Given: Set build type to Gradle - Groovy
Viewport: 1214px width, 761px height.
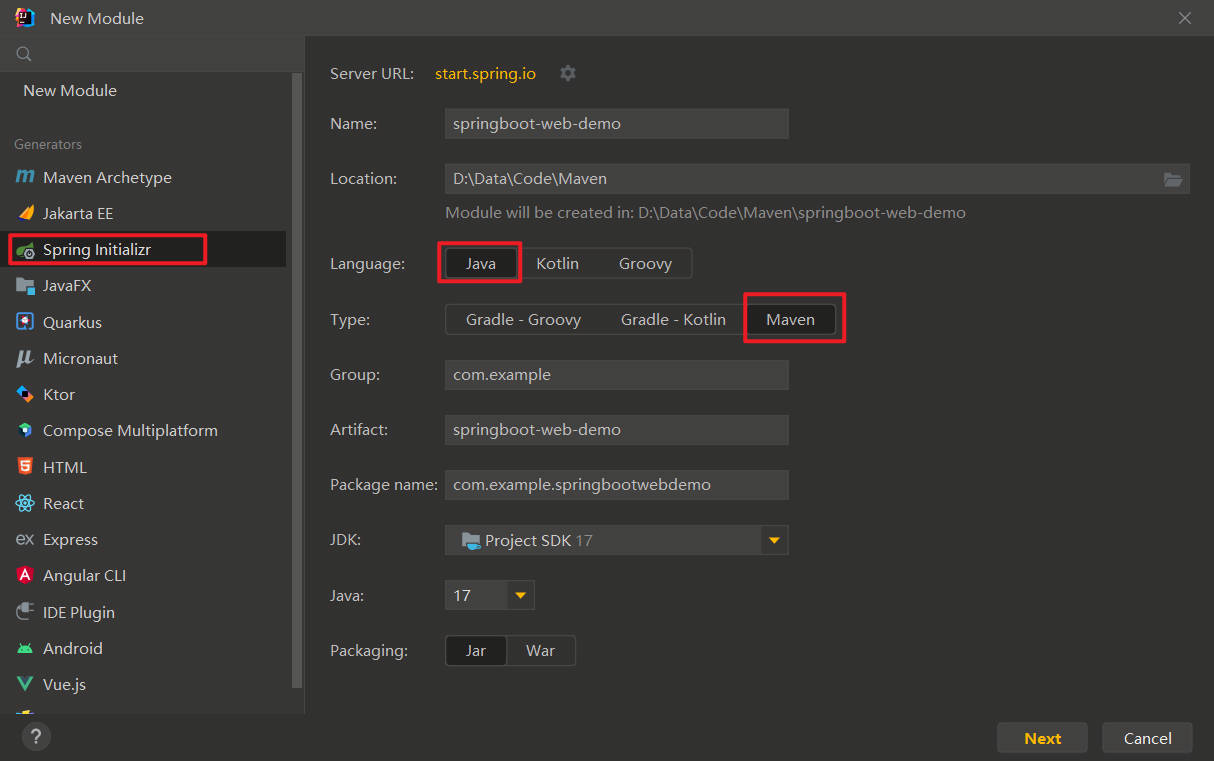Looking at the screenshot, I should 523,320.
